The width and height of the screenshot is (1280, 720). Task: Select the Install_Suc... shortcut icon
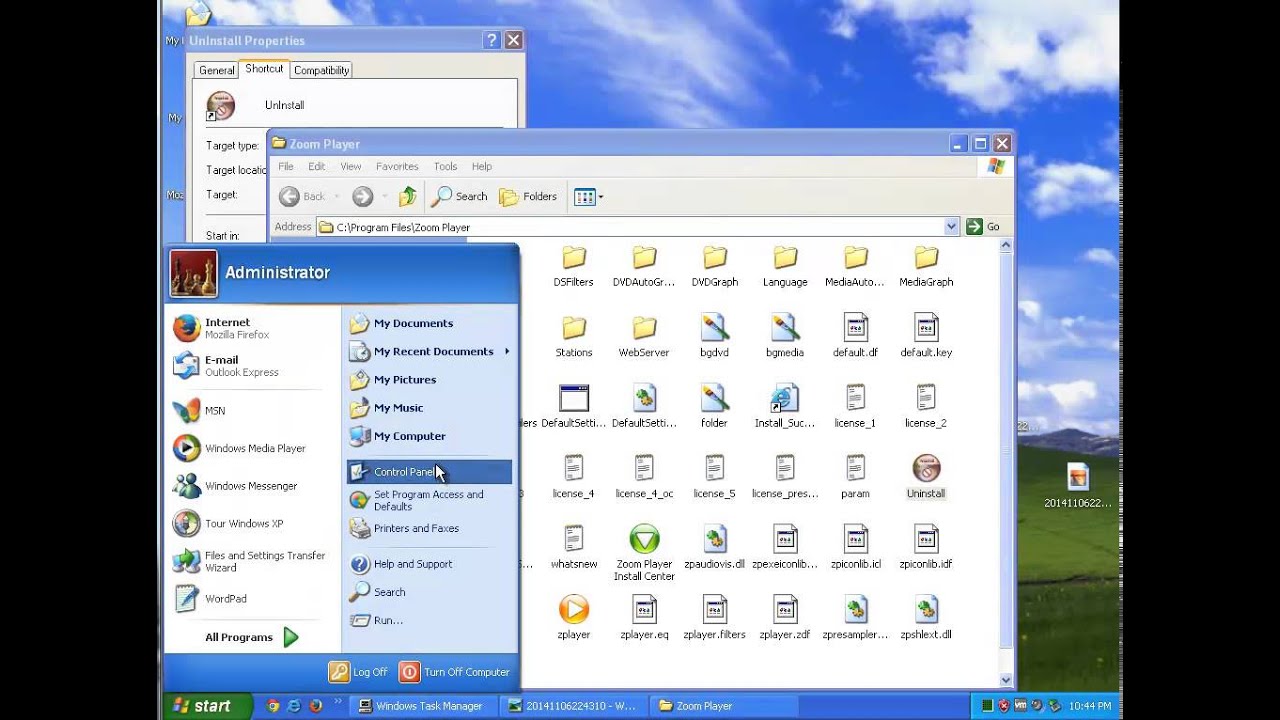[x=785, y=398]
